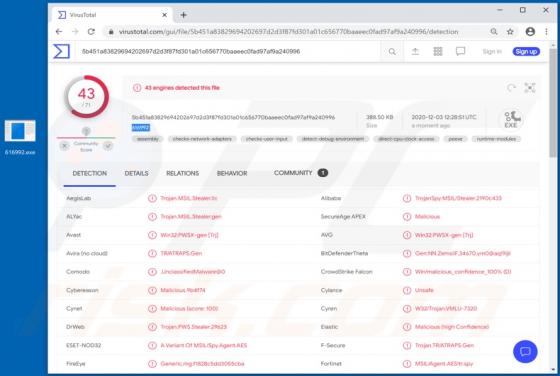The height and width of the screenshot is (376, 560).
Task: Reload the page
Action: 91,32
